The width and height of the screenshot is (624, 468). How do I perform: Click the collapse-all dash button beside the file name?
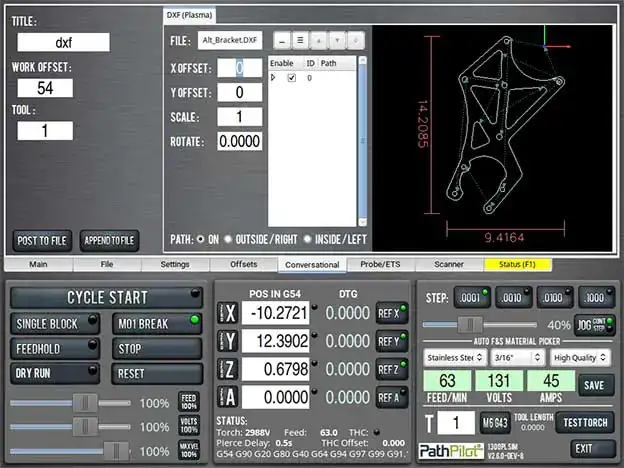pyautogui.click(x=282, y=41)
